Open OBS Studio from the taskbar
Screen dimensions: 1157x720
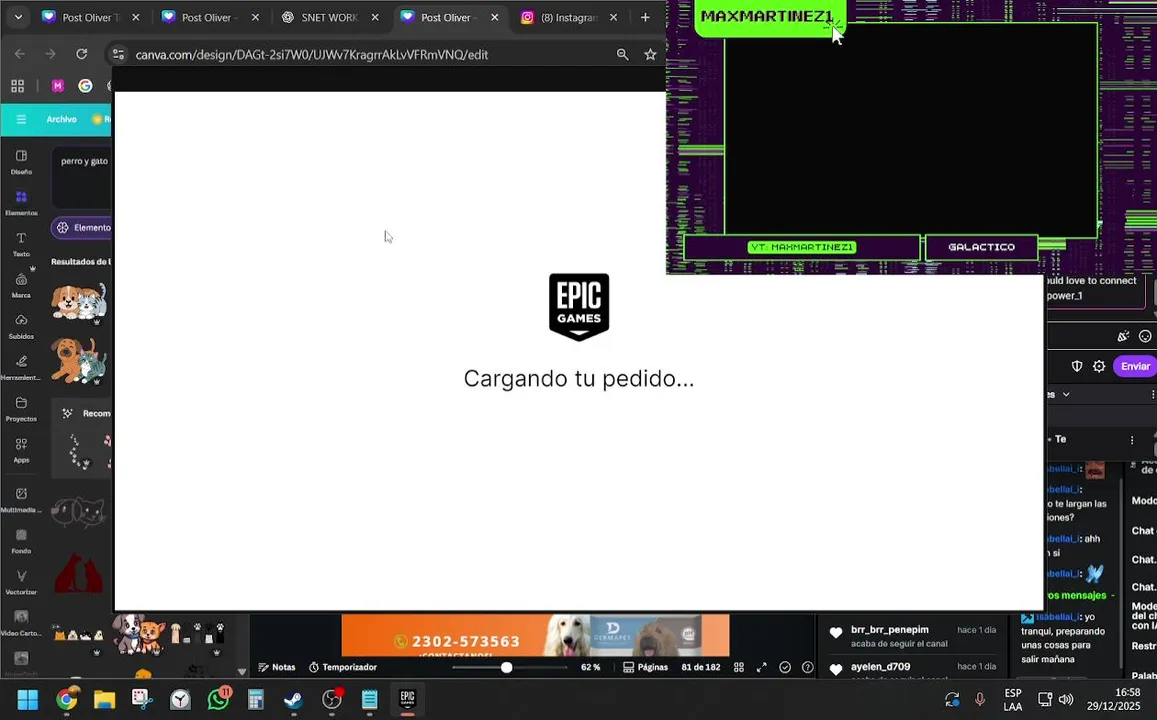(332, 699)
